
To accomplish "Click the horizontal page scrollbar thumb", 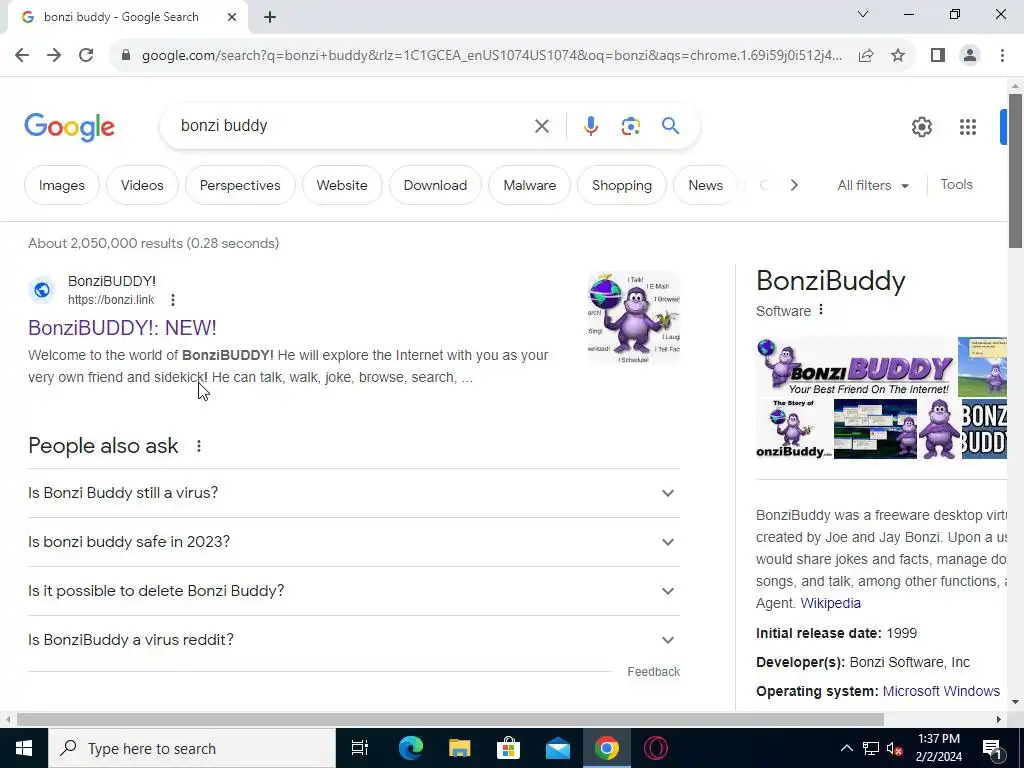I will (x=450, y=719).
